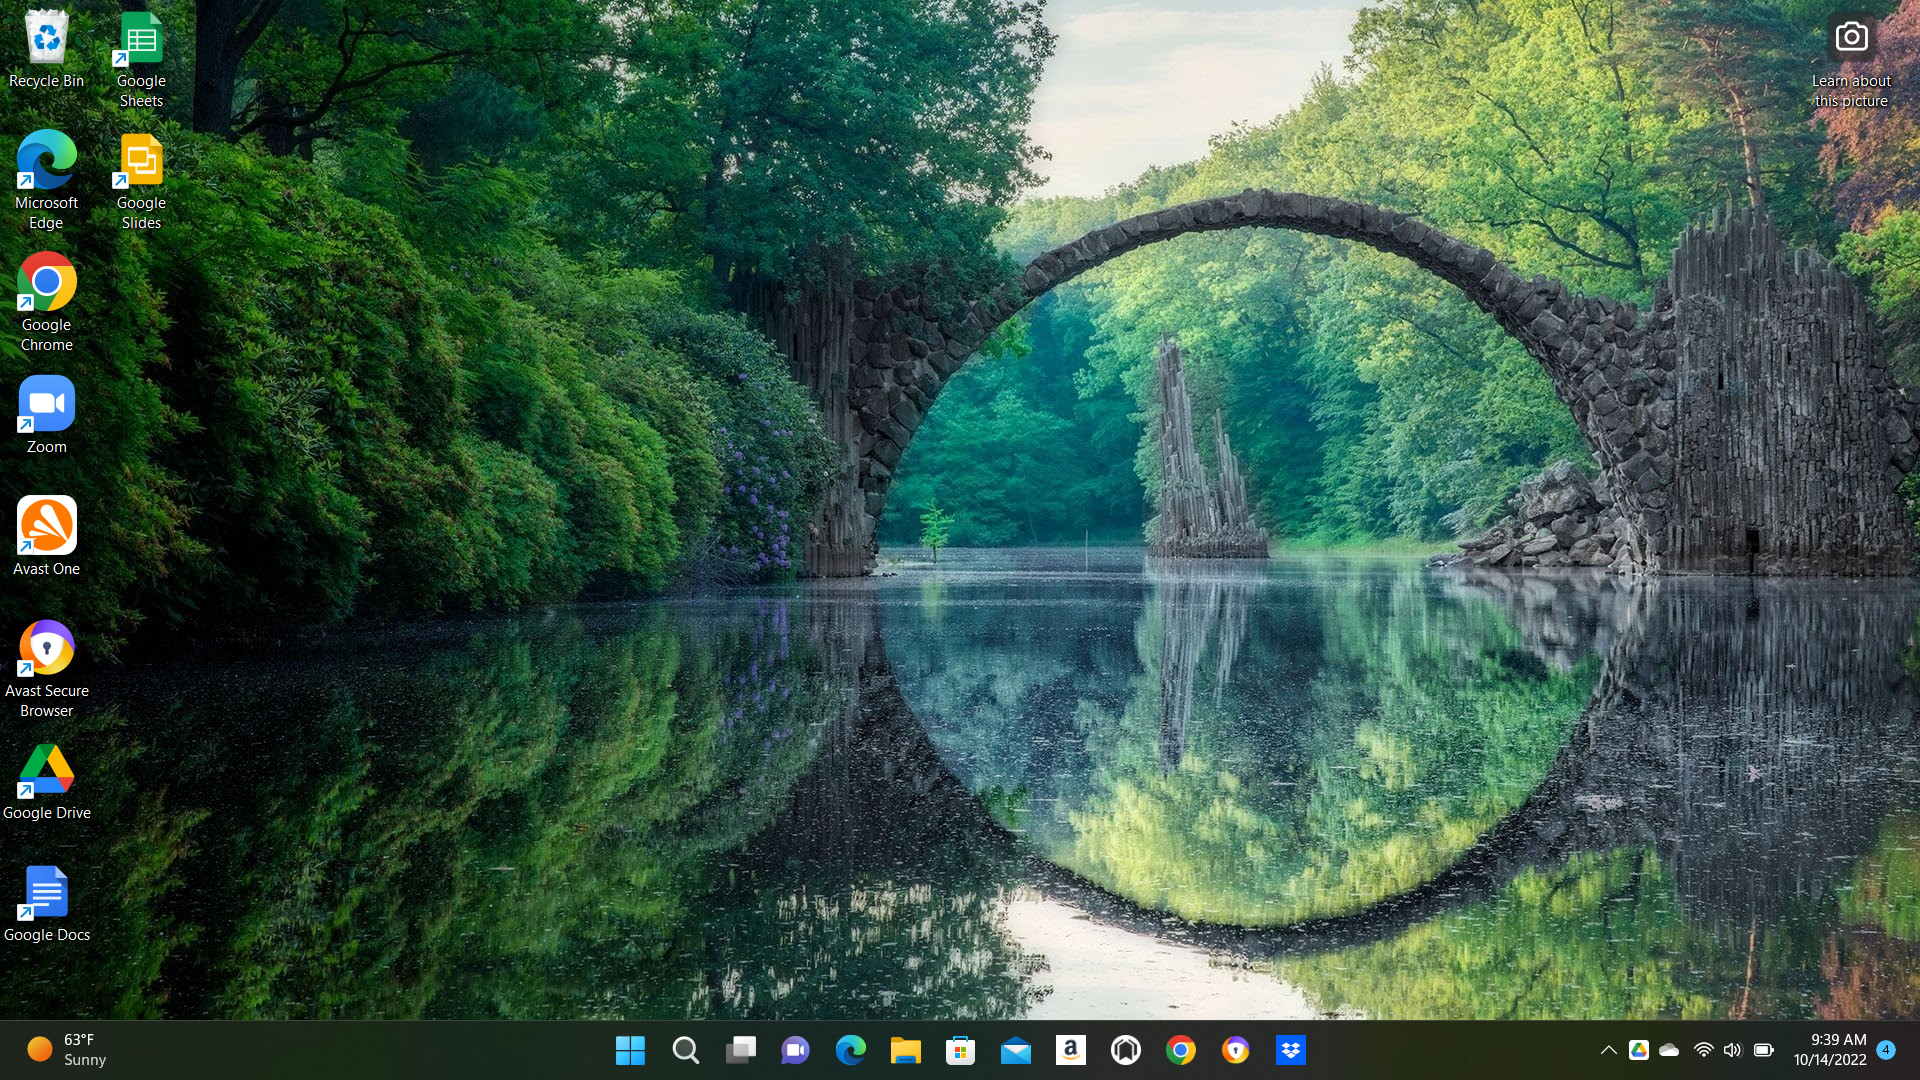Viewport: 1920px width, 1080px height.
Task: Launch Avast Secure Browser from the taskbar
Action: [x=1235, y=1050]
